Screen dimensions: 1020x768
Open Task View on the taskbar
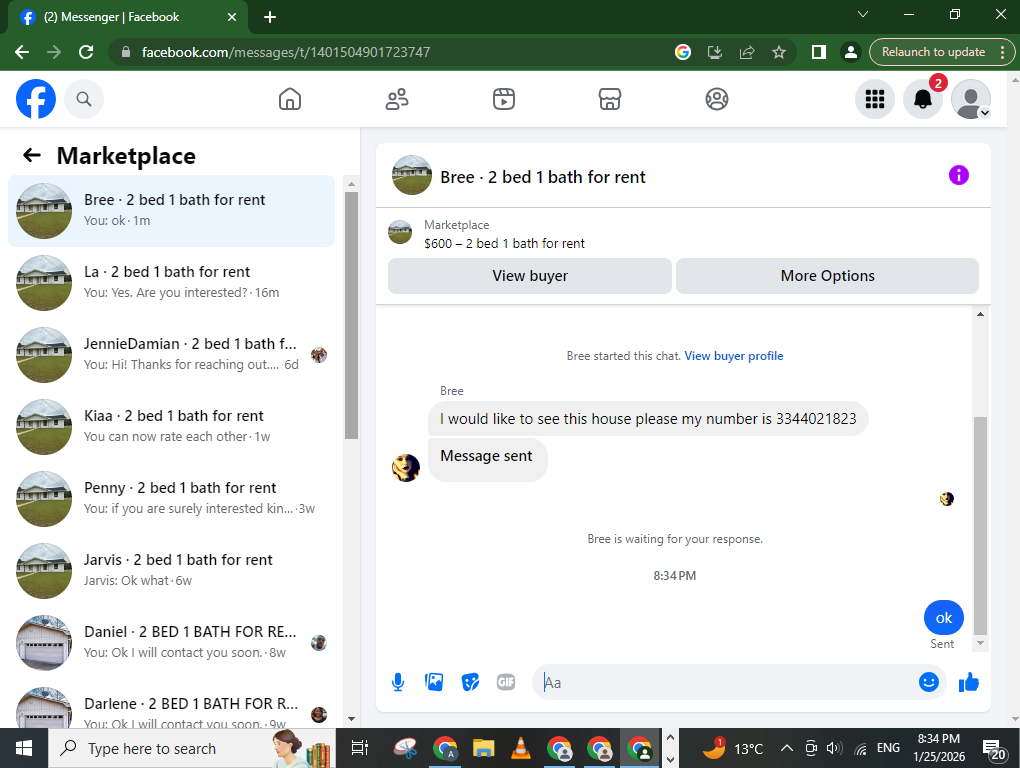coord(359,748)
